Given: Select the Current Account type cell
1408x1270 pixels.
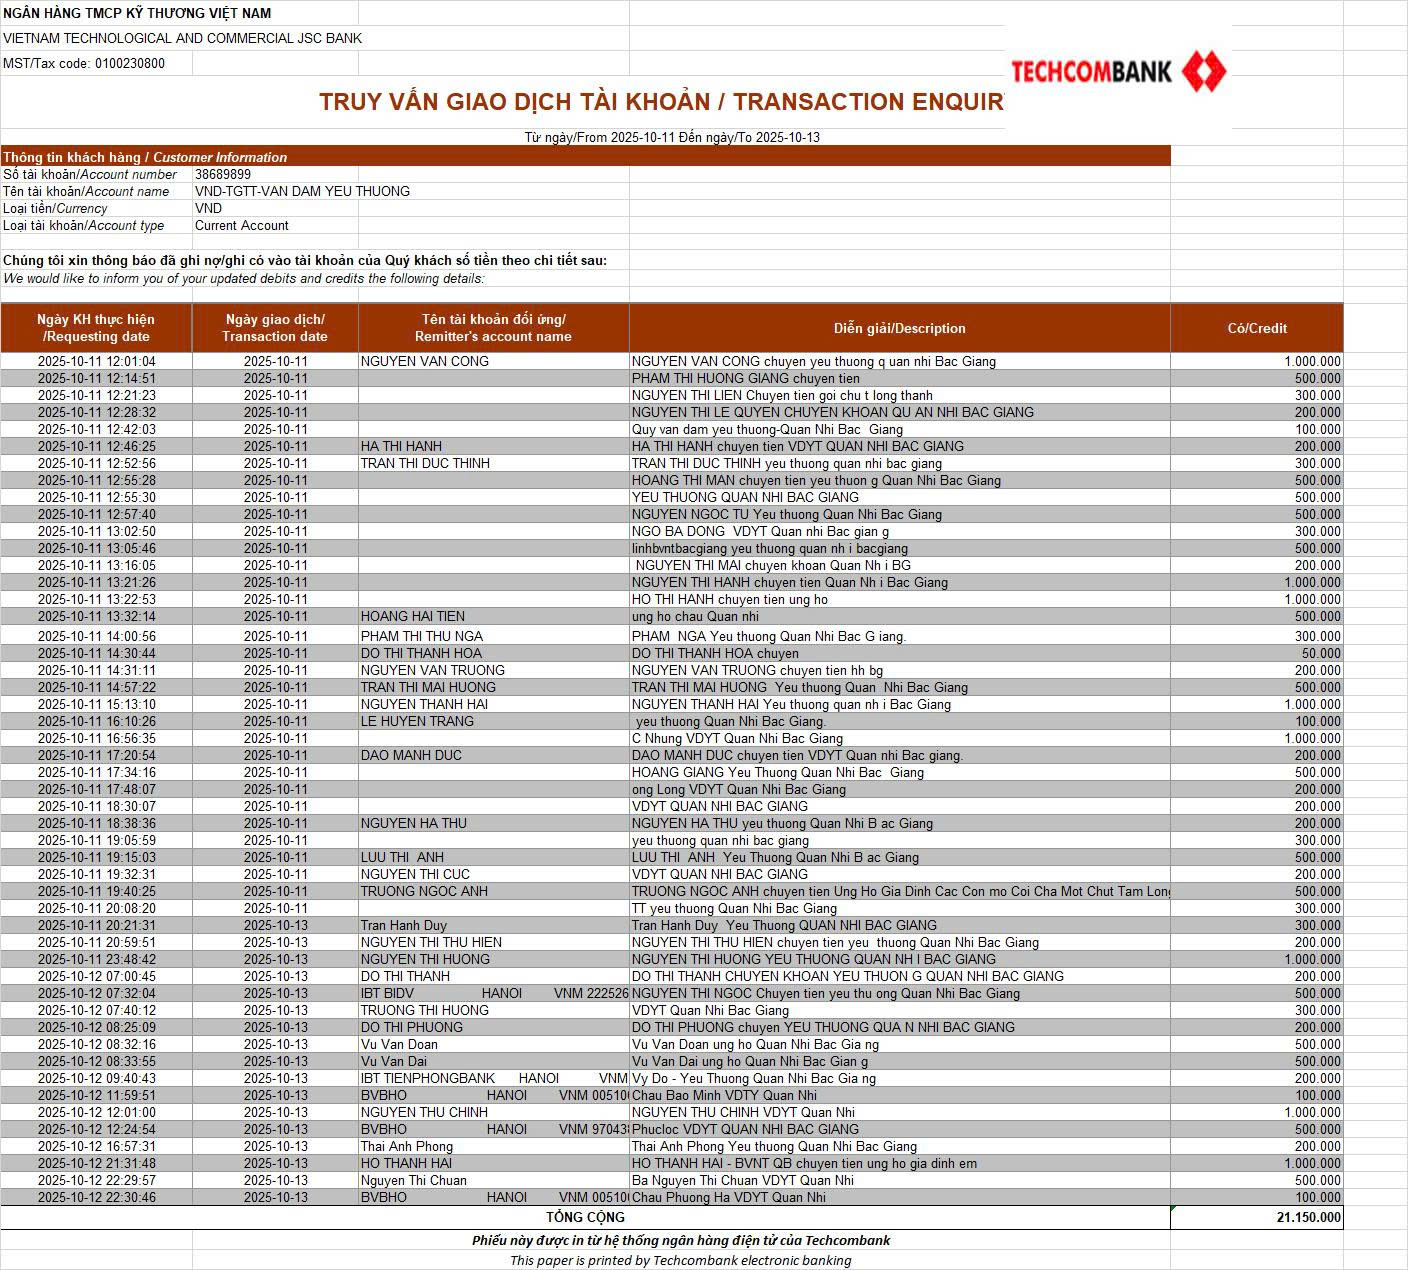Looking at the screenshot, I should pos(242,225).
